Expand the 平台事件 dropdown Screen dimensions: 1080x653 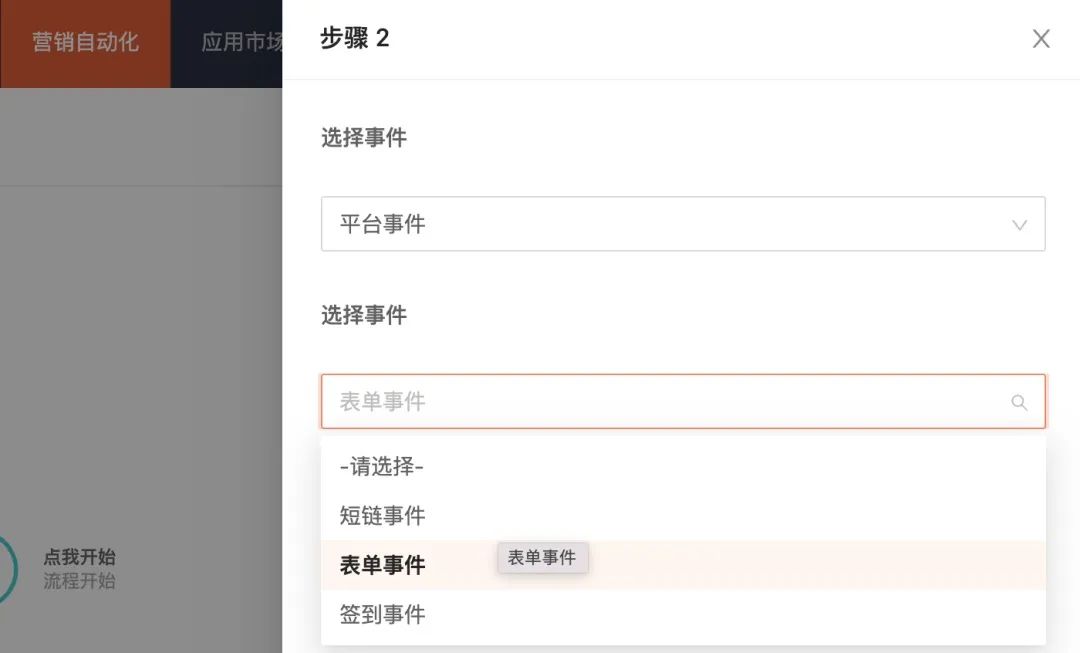click(682, 224)
